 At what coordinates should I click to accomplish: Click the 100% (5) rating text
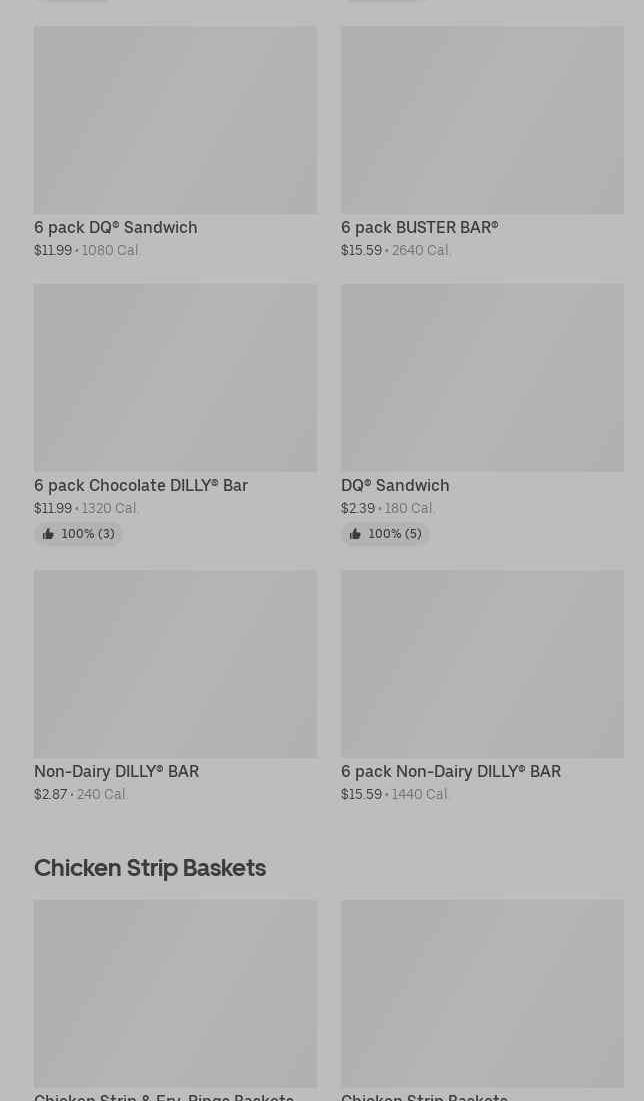tap(395, 534)
